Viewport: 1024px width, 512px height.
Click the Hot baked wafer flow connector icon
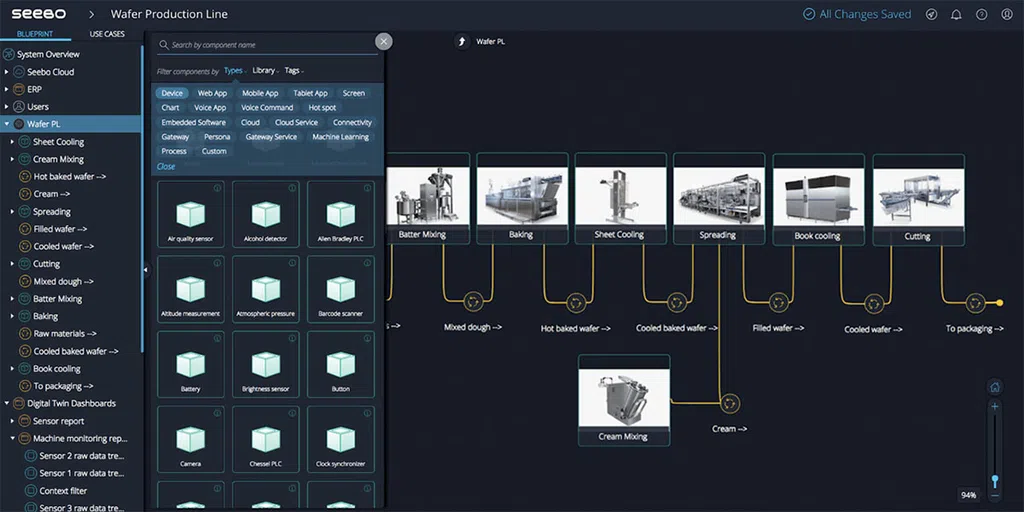click(575, 302)
